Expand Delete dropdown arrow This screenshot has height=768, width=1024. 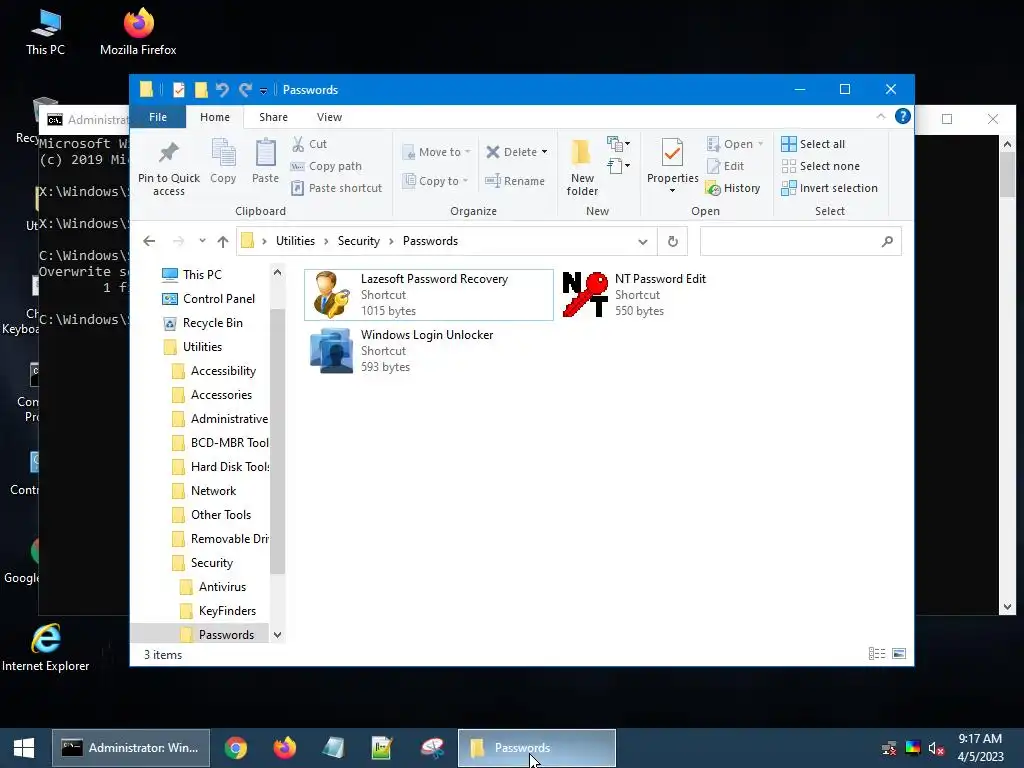tap(544, 152)
